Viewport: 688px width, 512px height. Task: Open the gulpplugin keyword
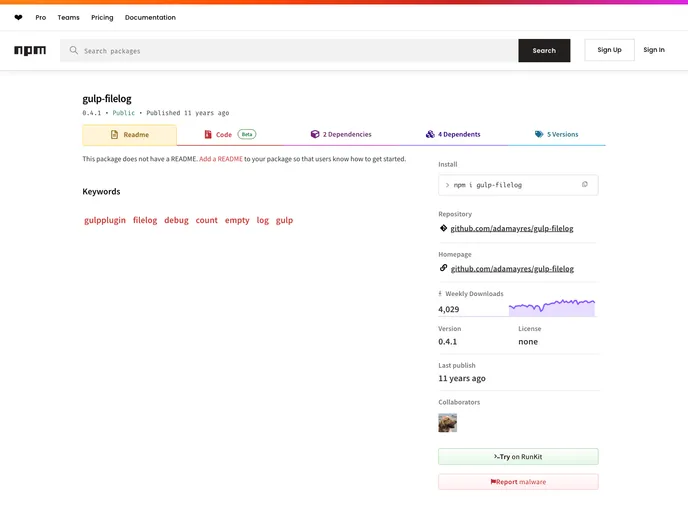[105, 220]
